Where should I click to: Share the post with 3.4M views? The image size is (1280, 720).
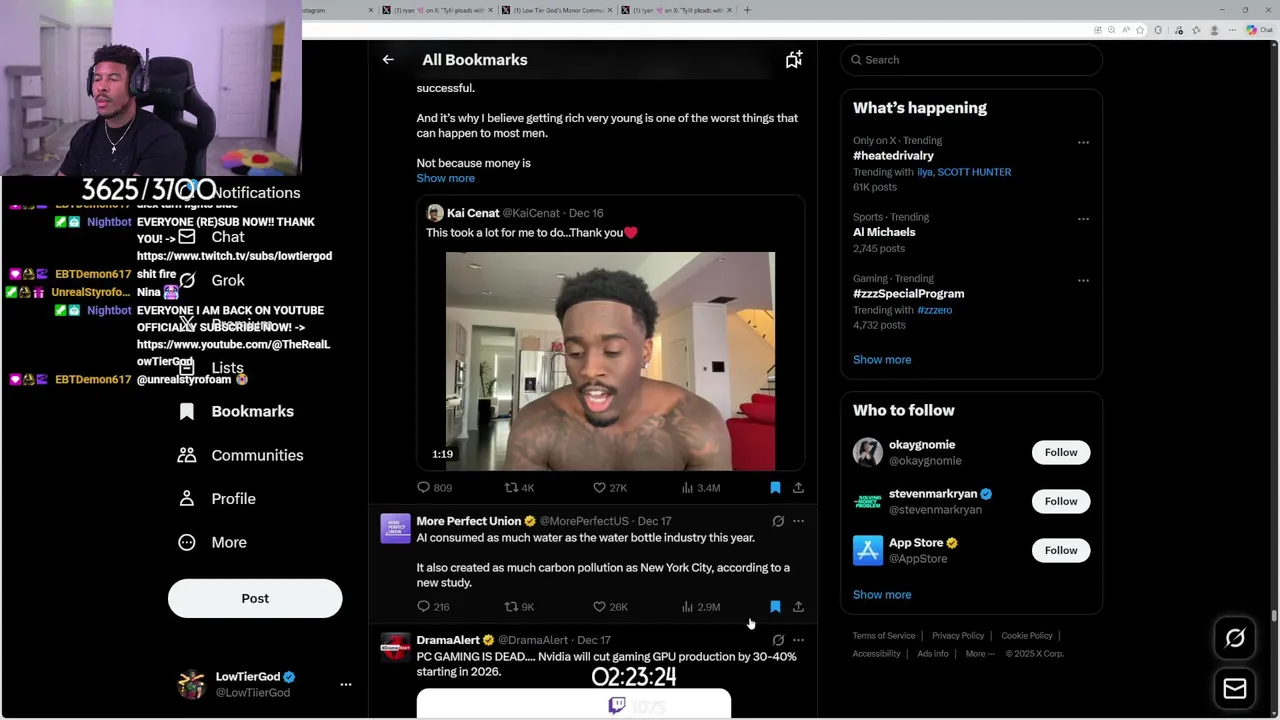[798, 488]
